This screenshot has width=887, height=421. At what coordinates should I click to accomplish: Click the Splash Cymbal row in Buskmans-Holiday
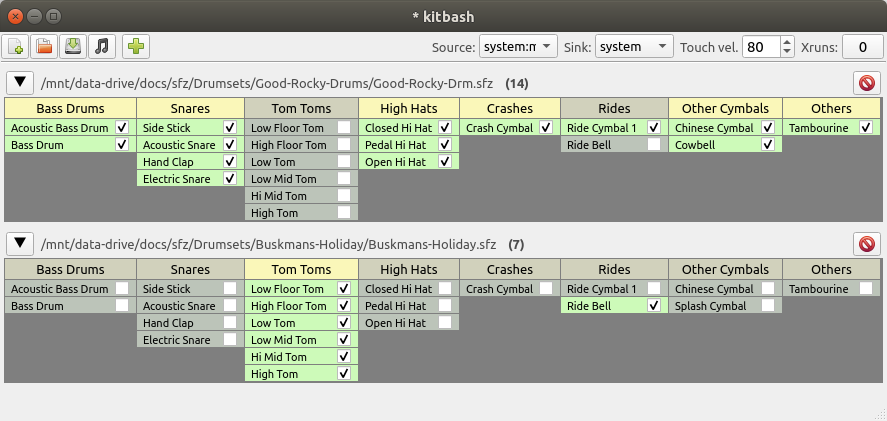(x=725, y=306)
